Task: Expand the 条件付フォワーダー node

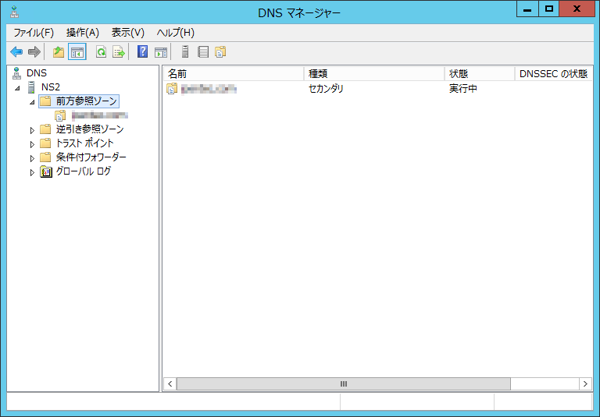Action: [32, 158]
